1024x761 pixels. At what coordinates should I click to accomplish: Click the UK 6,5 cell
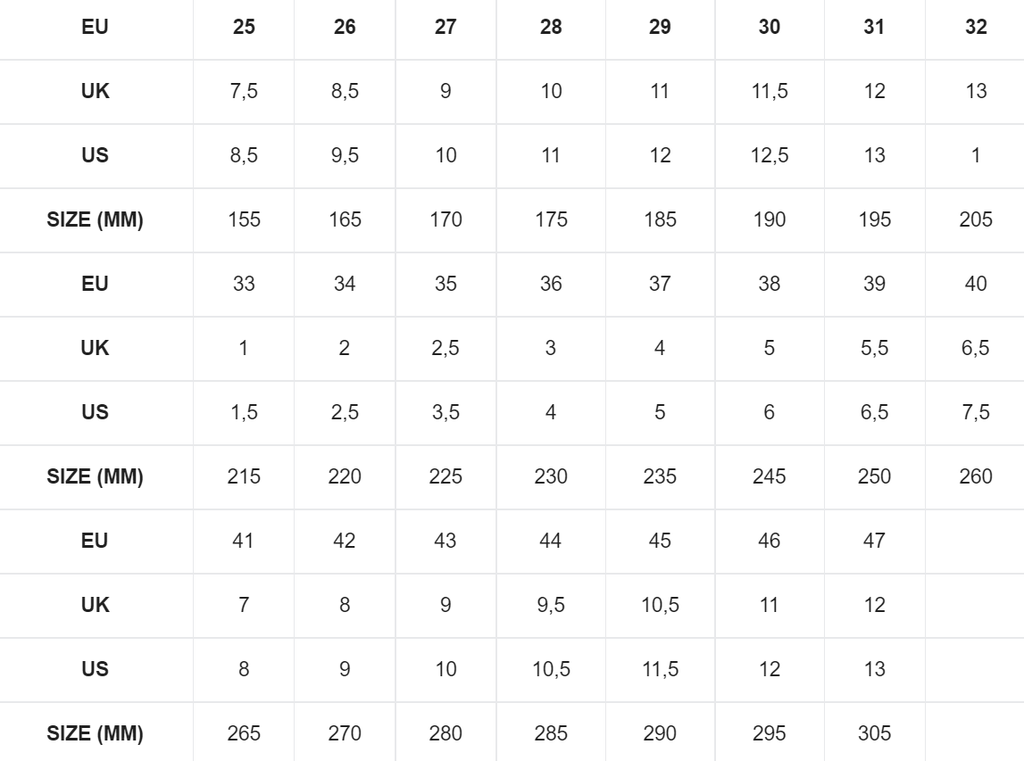976,348
